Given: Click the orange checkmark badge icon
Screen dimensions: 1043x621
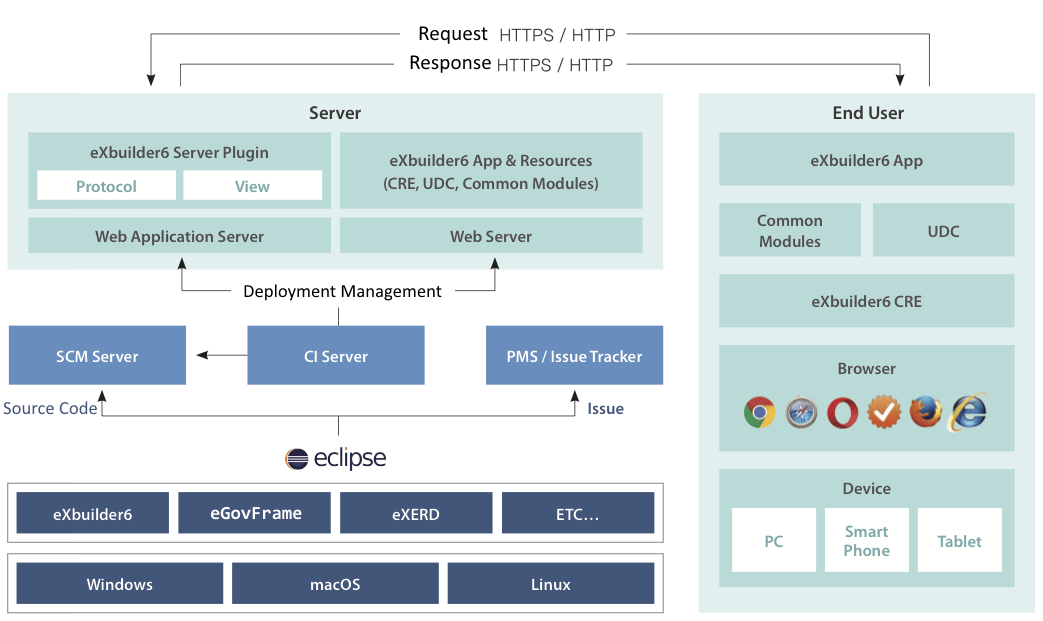Looking at the screenshot, I should [884, 412].
